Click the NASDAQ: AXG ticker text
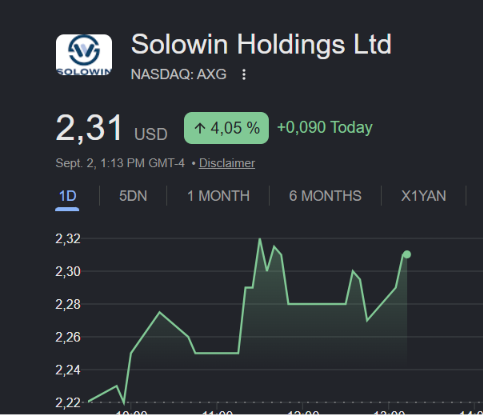 (x=179, y=74)
